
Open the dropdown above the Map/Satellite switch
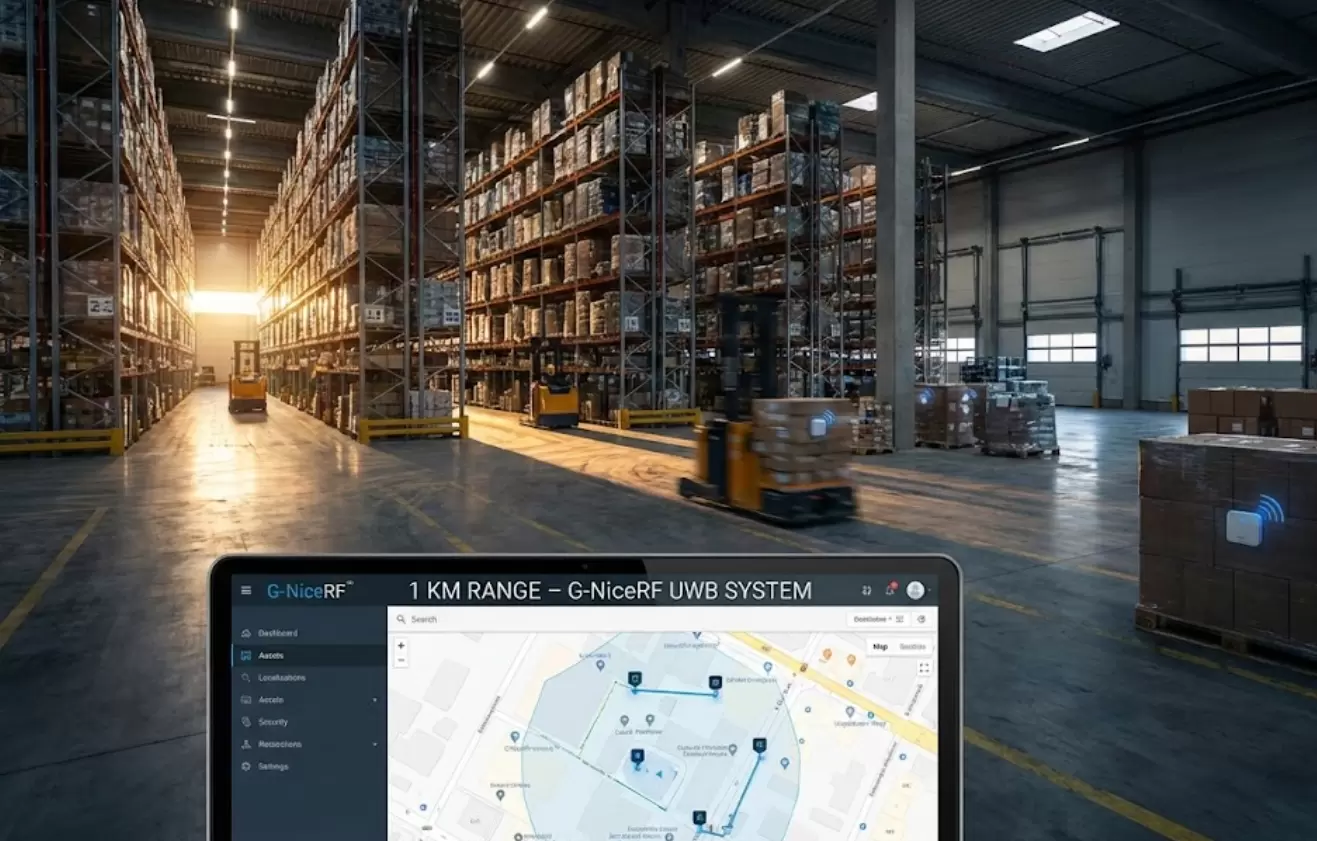pos(873,618)
